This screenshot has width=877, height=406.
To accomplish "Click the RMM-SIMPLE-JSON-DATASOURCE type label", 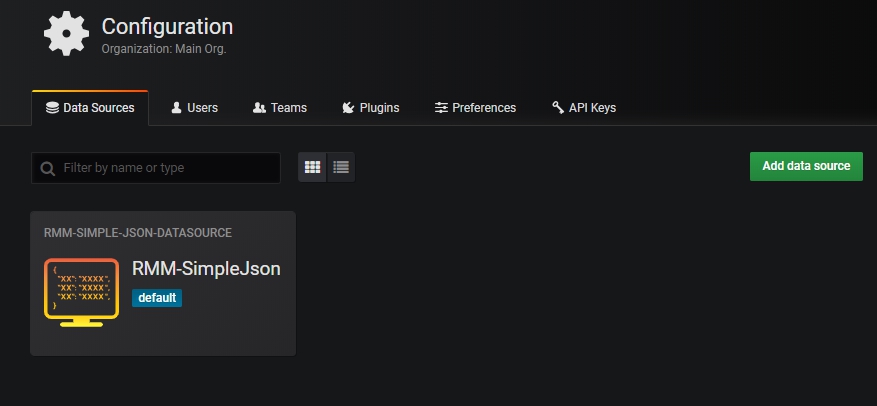I will [138, 233].
